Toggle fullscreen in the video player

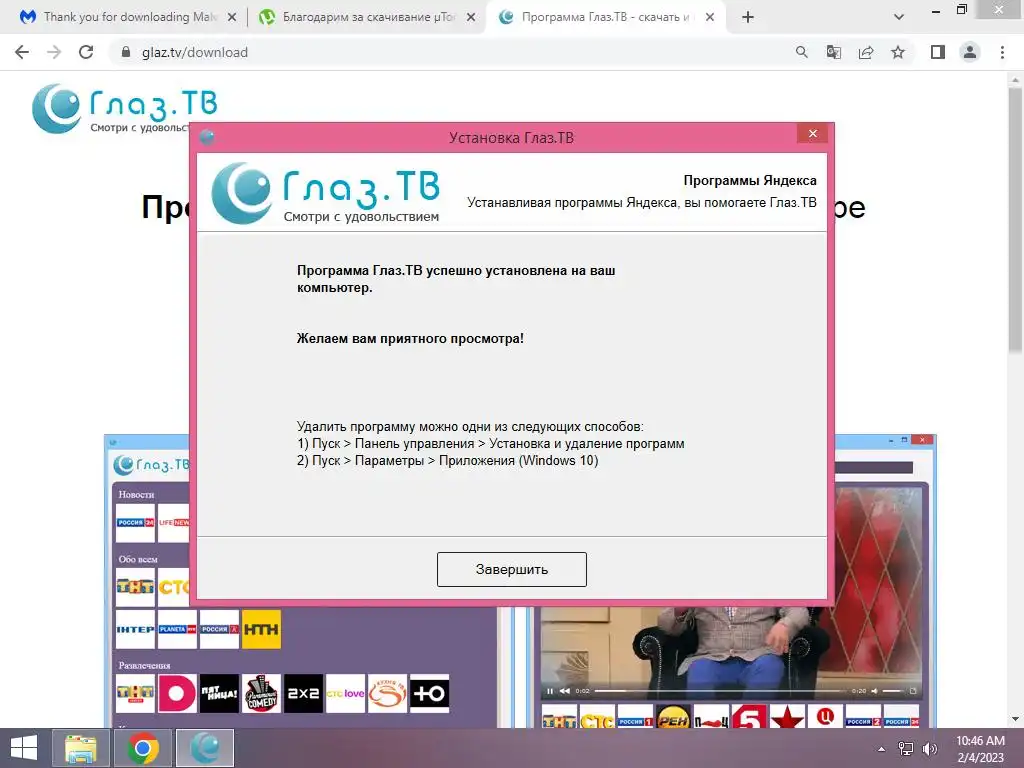click(913, 691)
